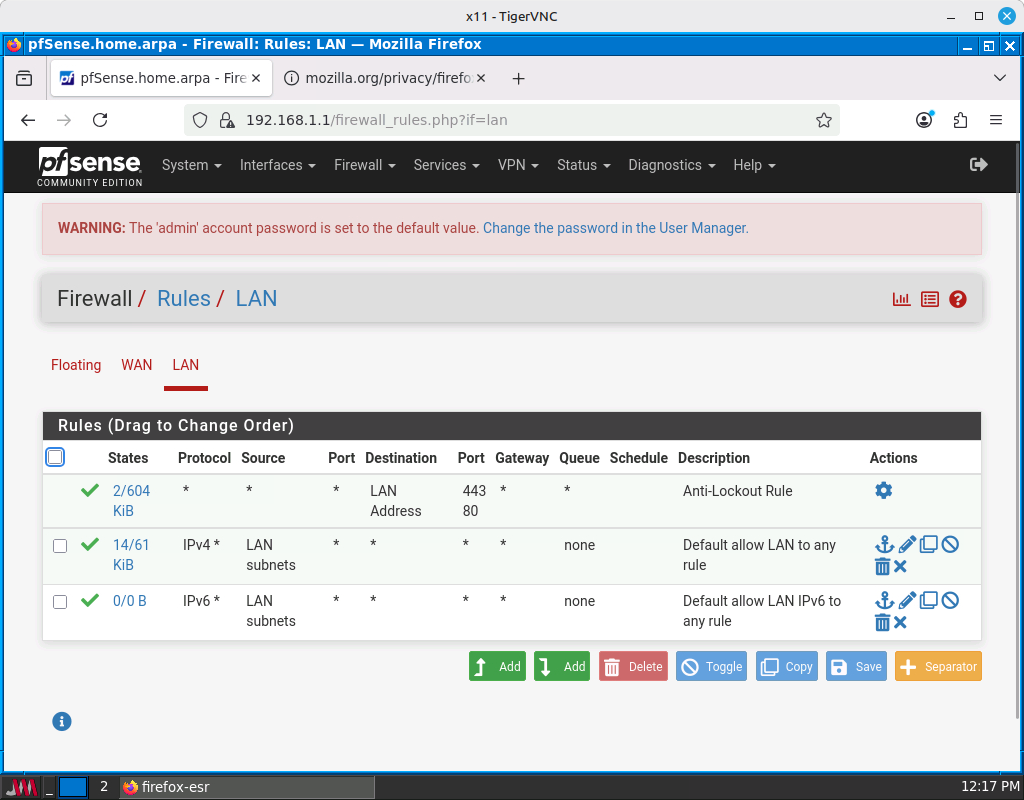Check the select-all rules checkbox
Screen dimensions: 1024x800
(56, 456)
